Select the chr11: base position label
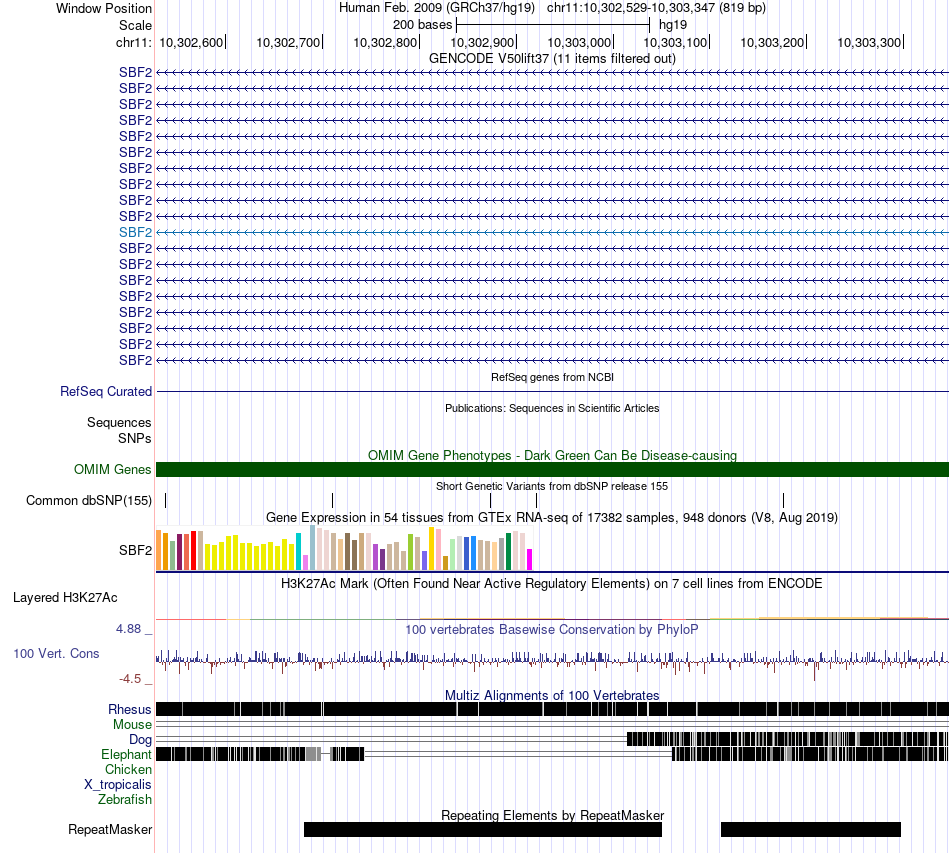Image resolution: width=950 pixels, height=853 pixels. tap(133, 42)
